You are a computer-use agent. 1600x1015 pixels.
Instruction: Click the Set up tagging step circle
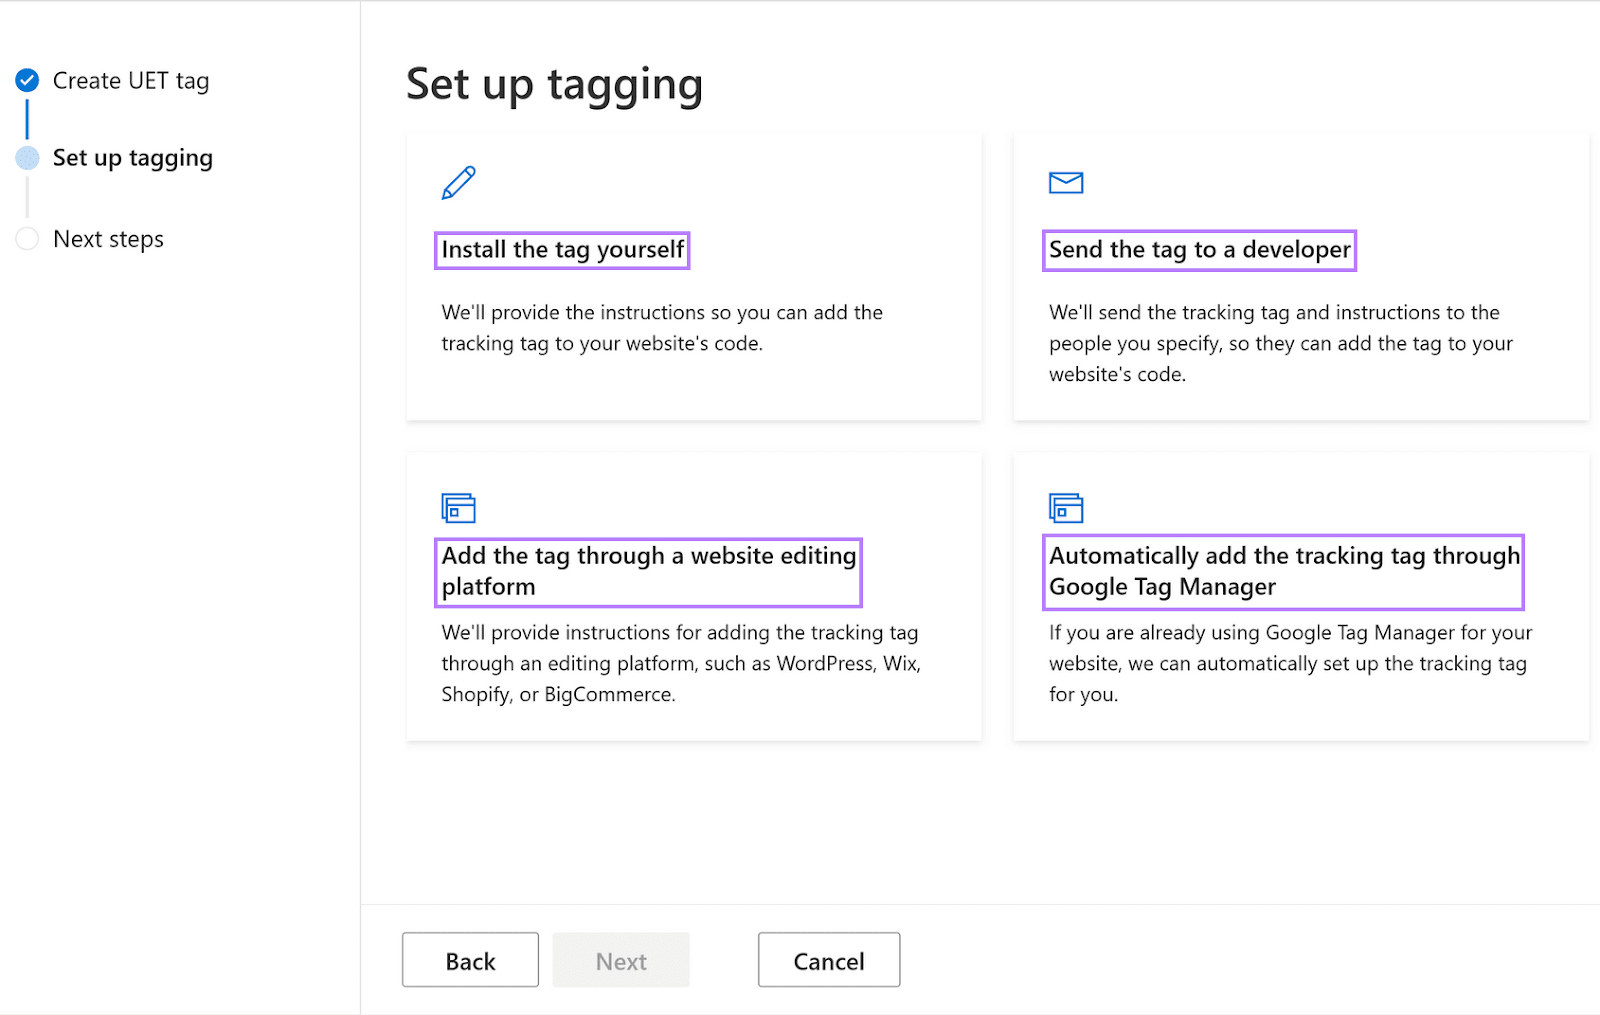point(28,158)
